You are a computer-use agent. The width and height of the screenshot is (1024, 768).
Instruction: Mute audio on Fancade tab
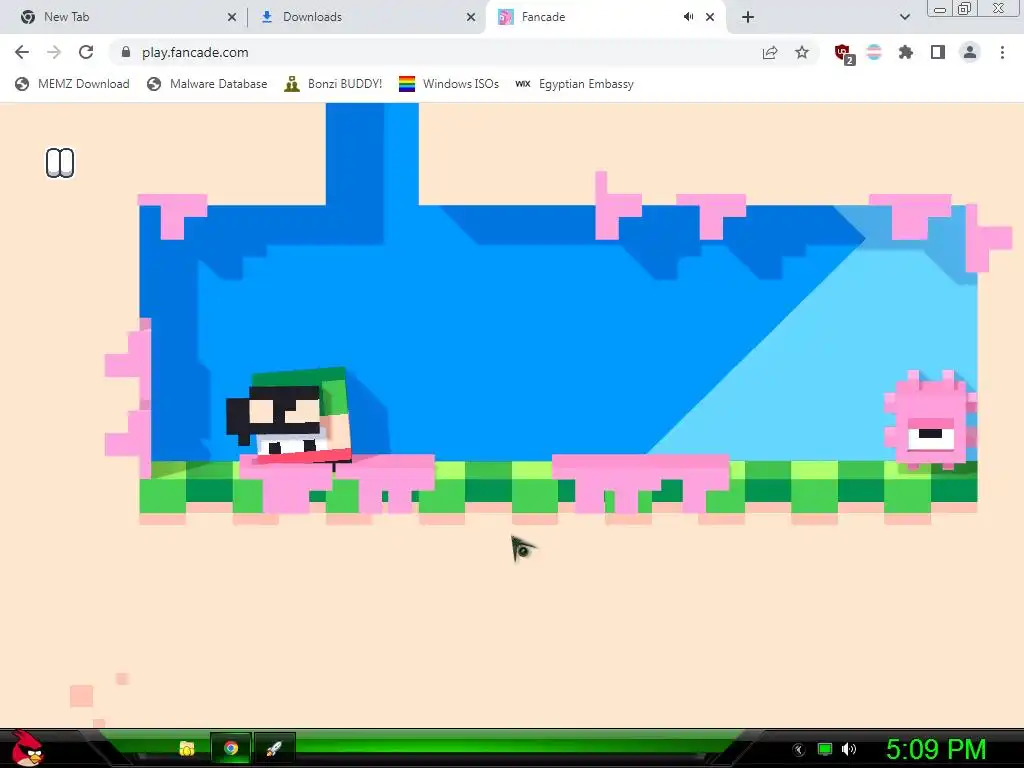[688, 17]
